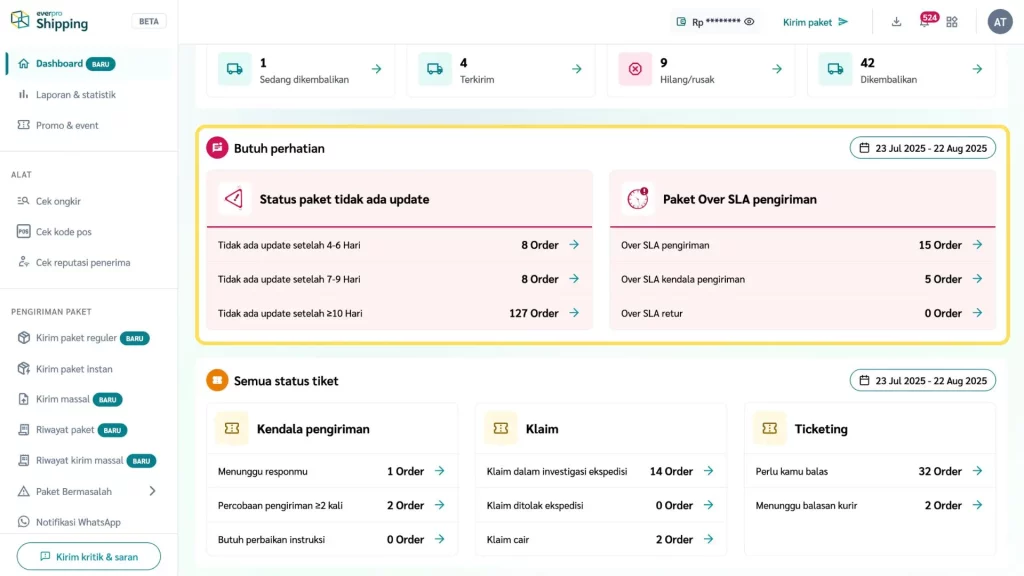Click Kirim kritik & saran button
Screen dimensions: 1024x576
pyautogui.click(x=89, y=556)
